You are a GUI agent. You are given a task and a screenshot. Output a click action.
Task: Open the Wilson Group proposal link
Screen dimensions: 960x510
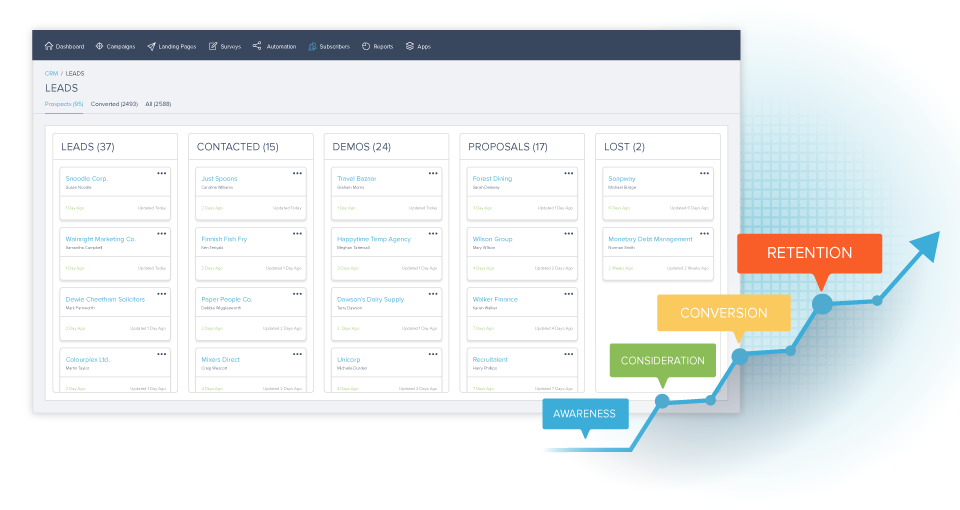click(492, 239)
